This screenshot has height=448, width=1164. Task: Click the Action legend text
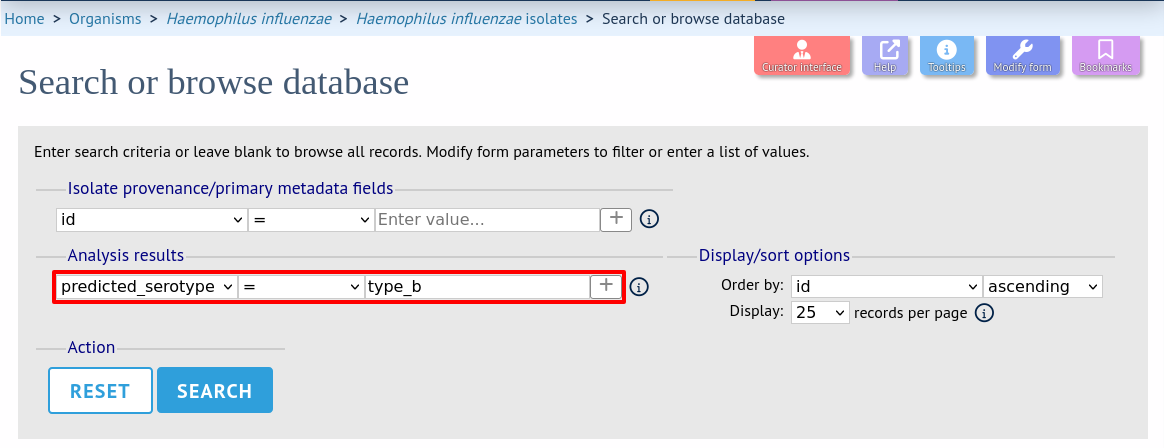point(91,347)
